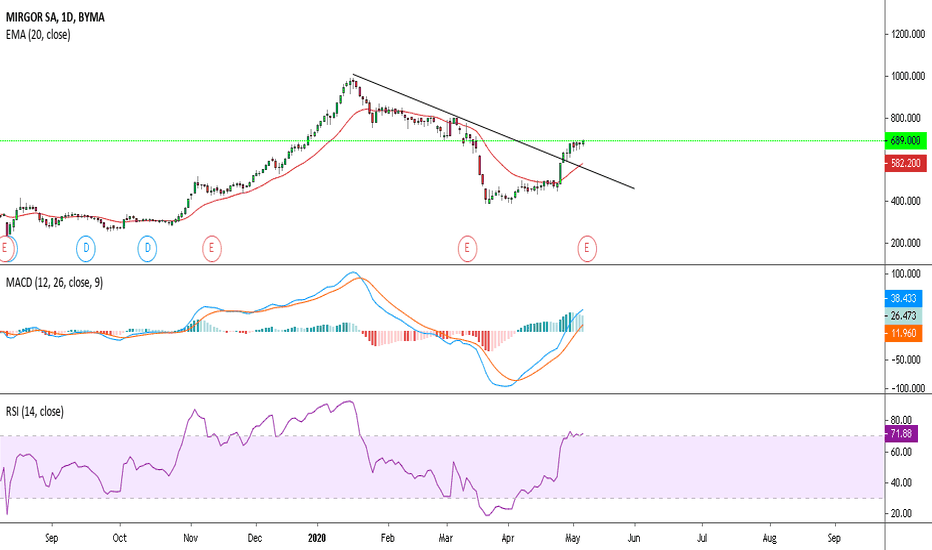The width and height of the screenshot is (932, 550).
Task: Click the 80.00 RSI axis label
Action: coord(901,420)
